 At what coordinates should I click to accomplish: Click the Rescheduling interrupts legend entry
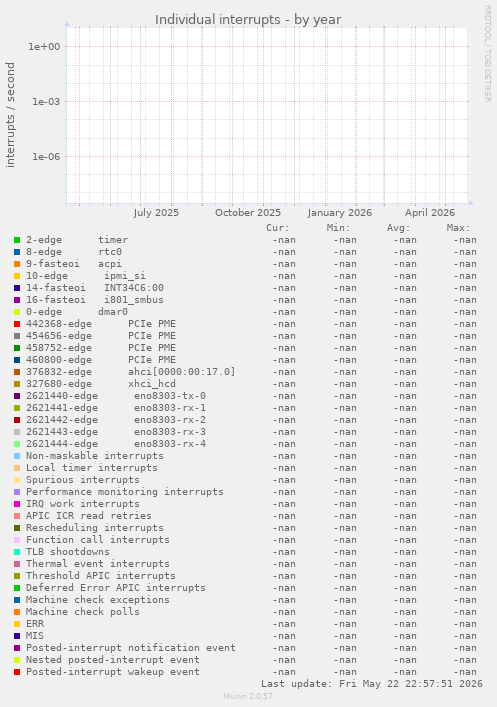coord(95,528)
